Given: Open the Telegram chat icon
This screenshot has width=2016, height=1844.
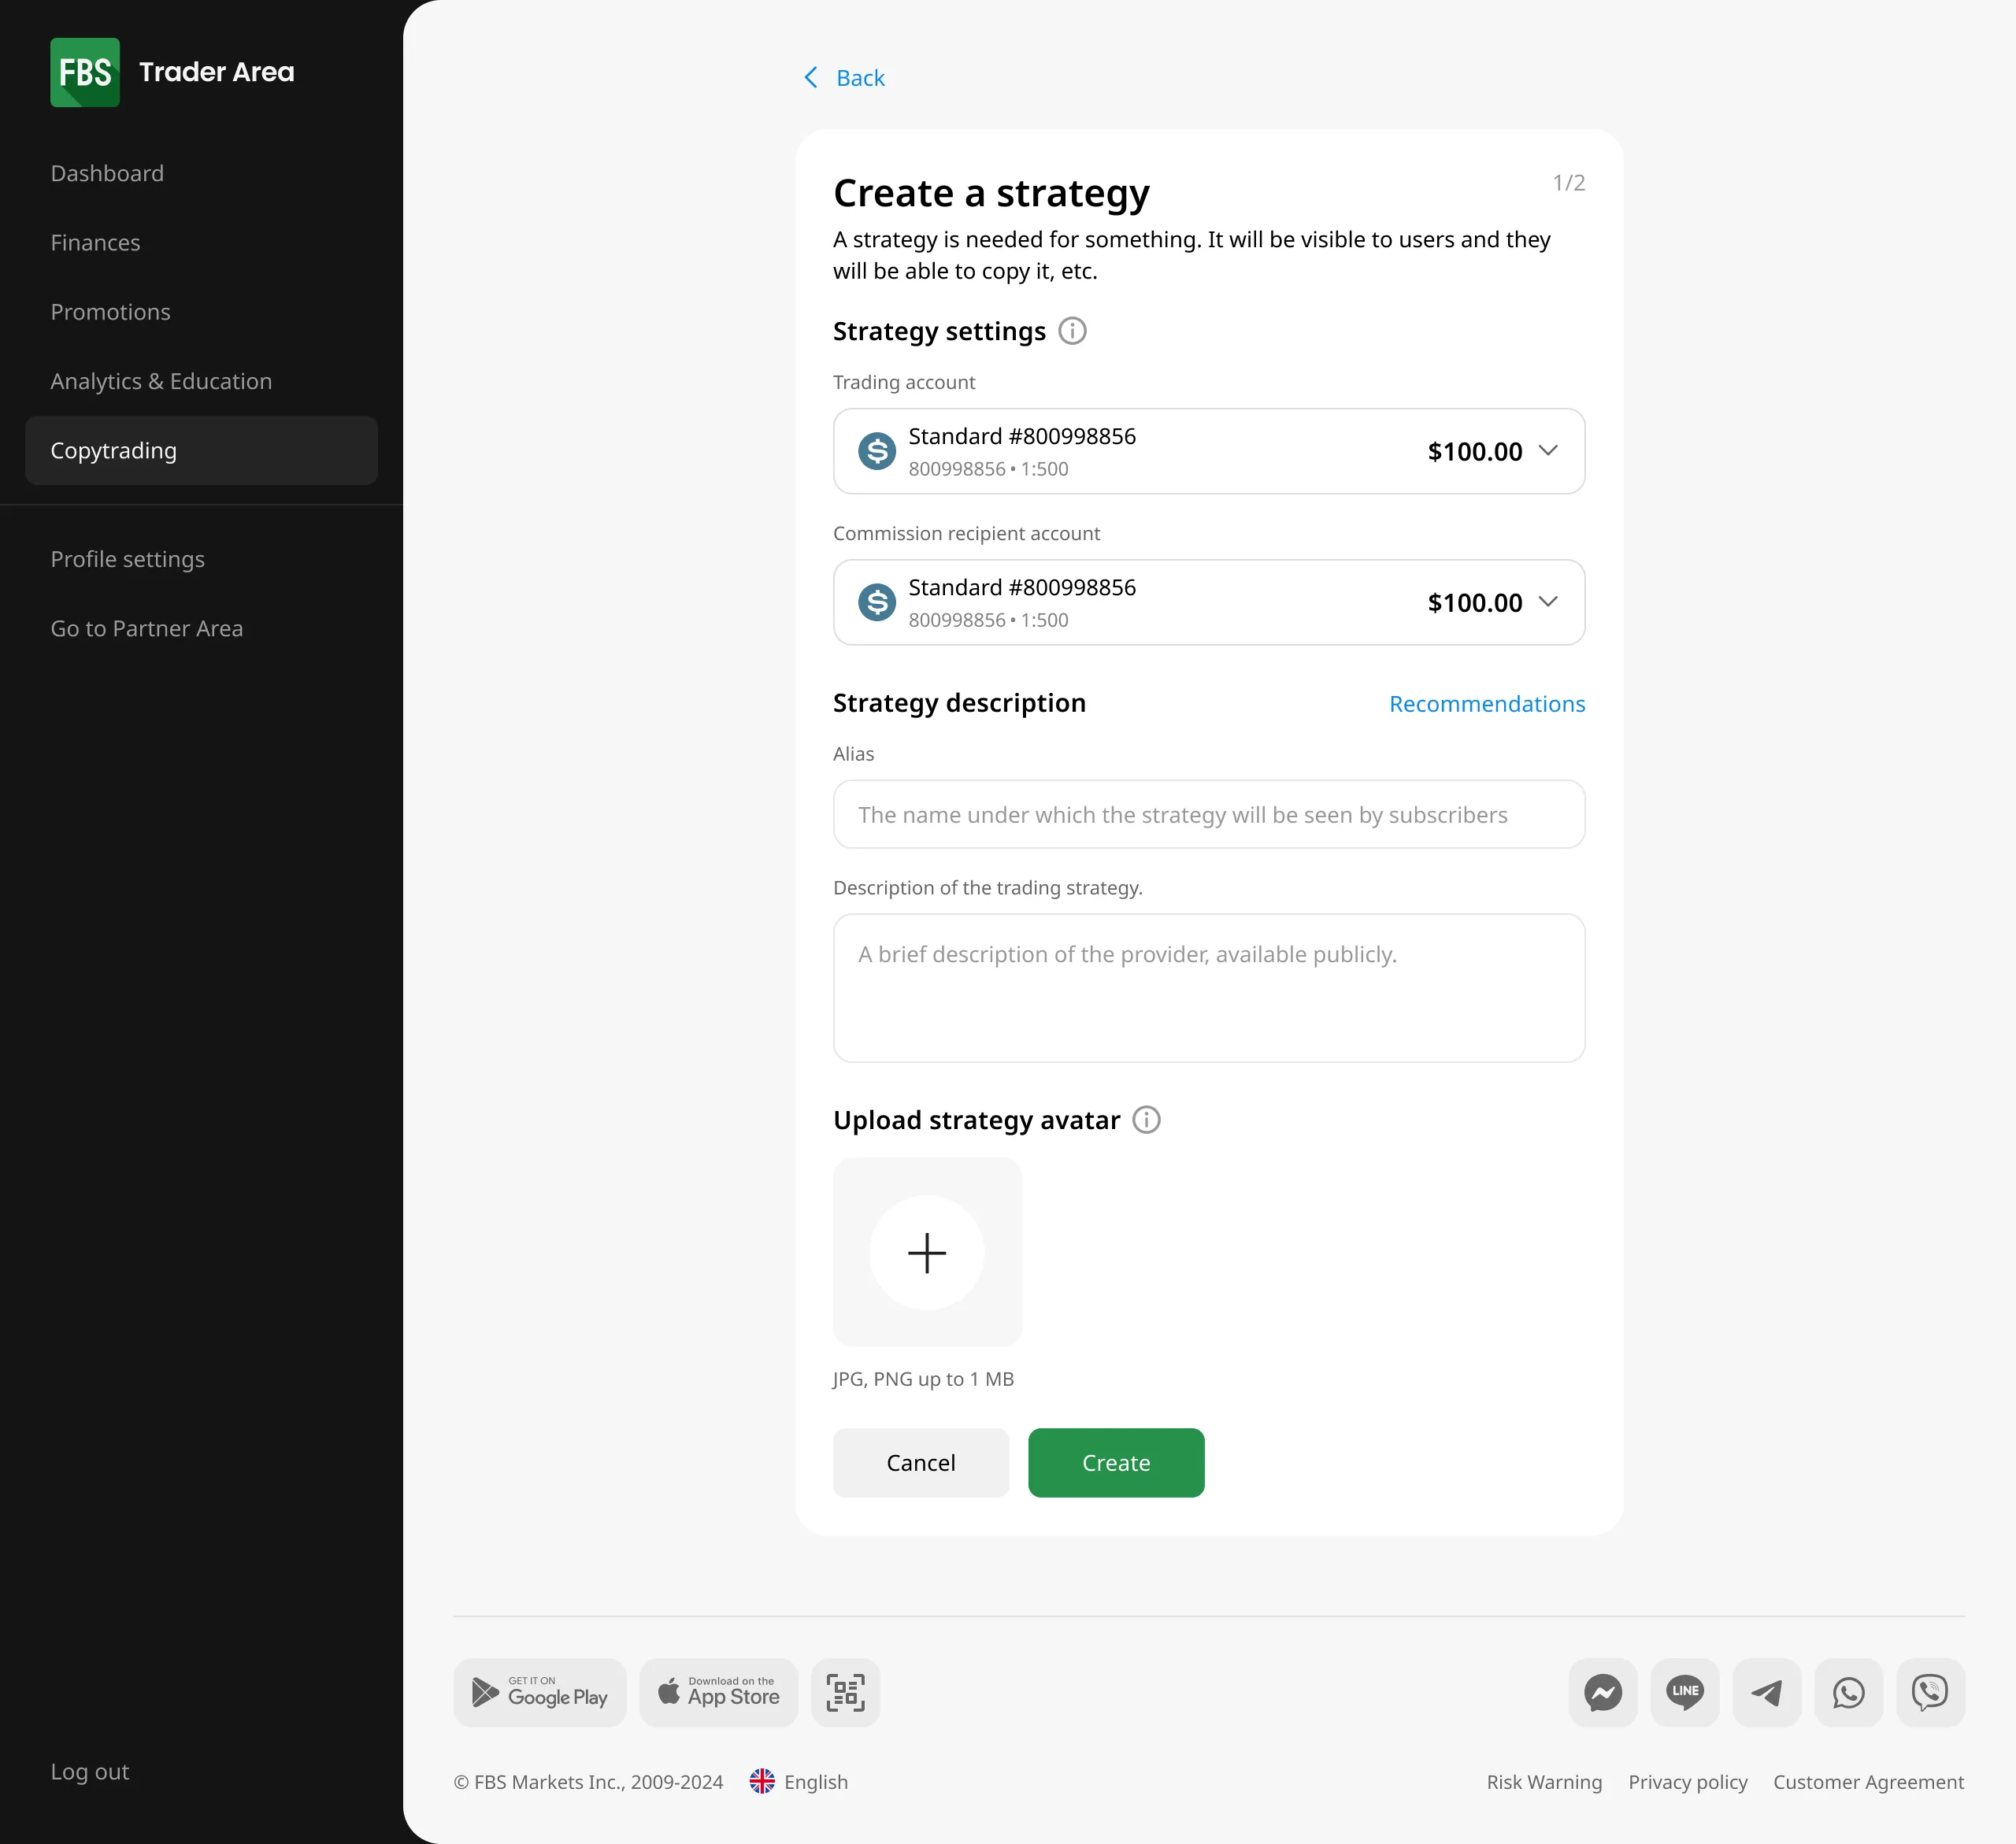Looking at the screenshot, I should pos(1766,1692).
